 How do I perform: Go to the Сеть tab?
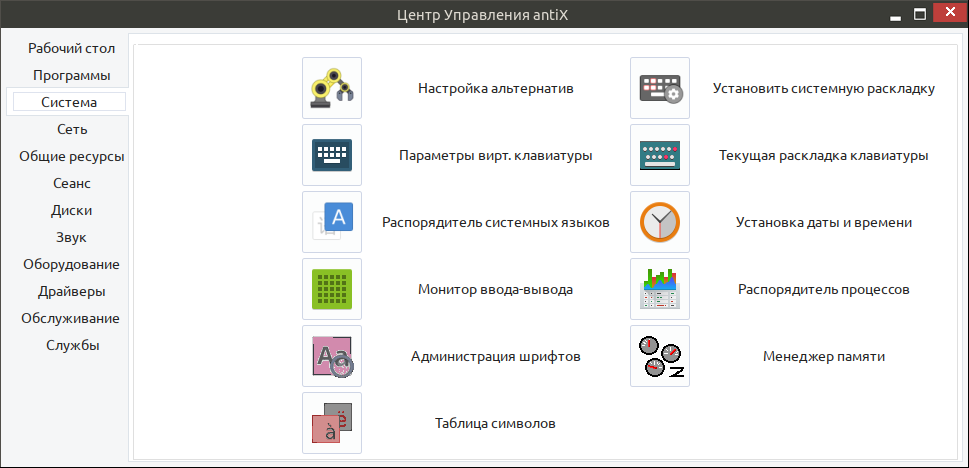(x=72, y=129)
